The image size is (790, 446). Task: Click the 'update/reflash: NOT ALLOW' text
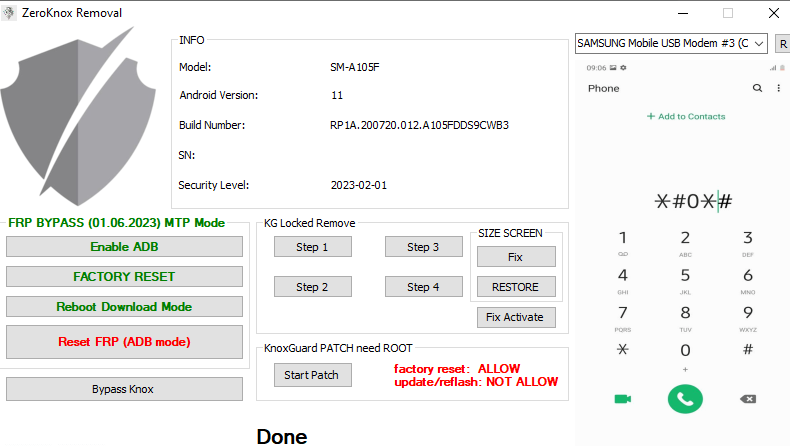click(x=476, y=382)
